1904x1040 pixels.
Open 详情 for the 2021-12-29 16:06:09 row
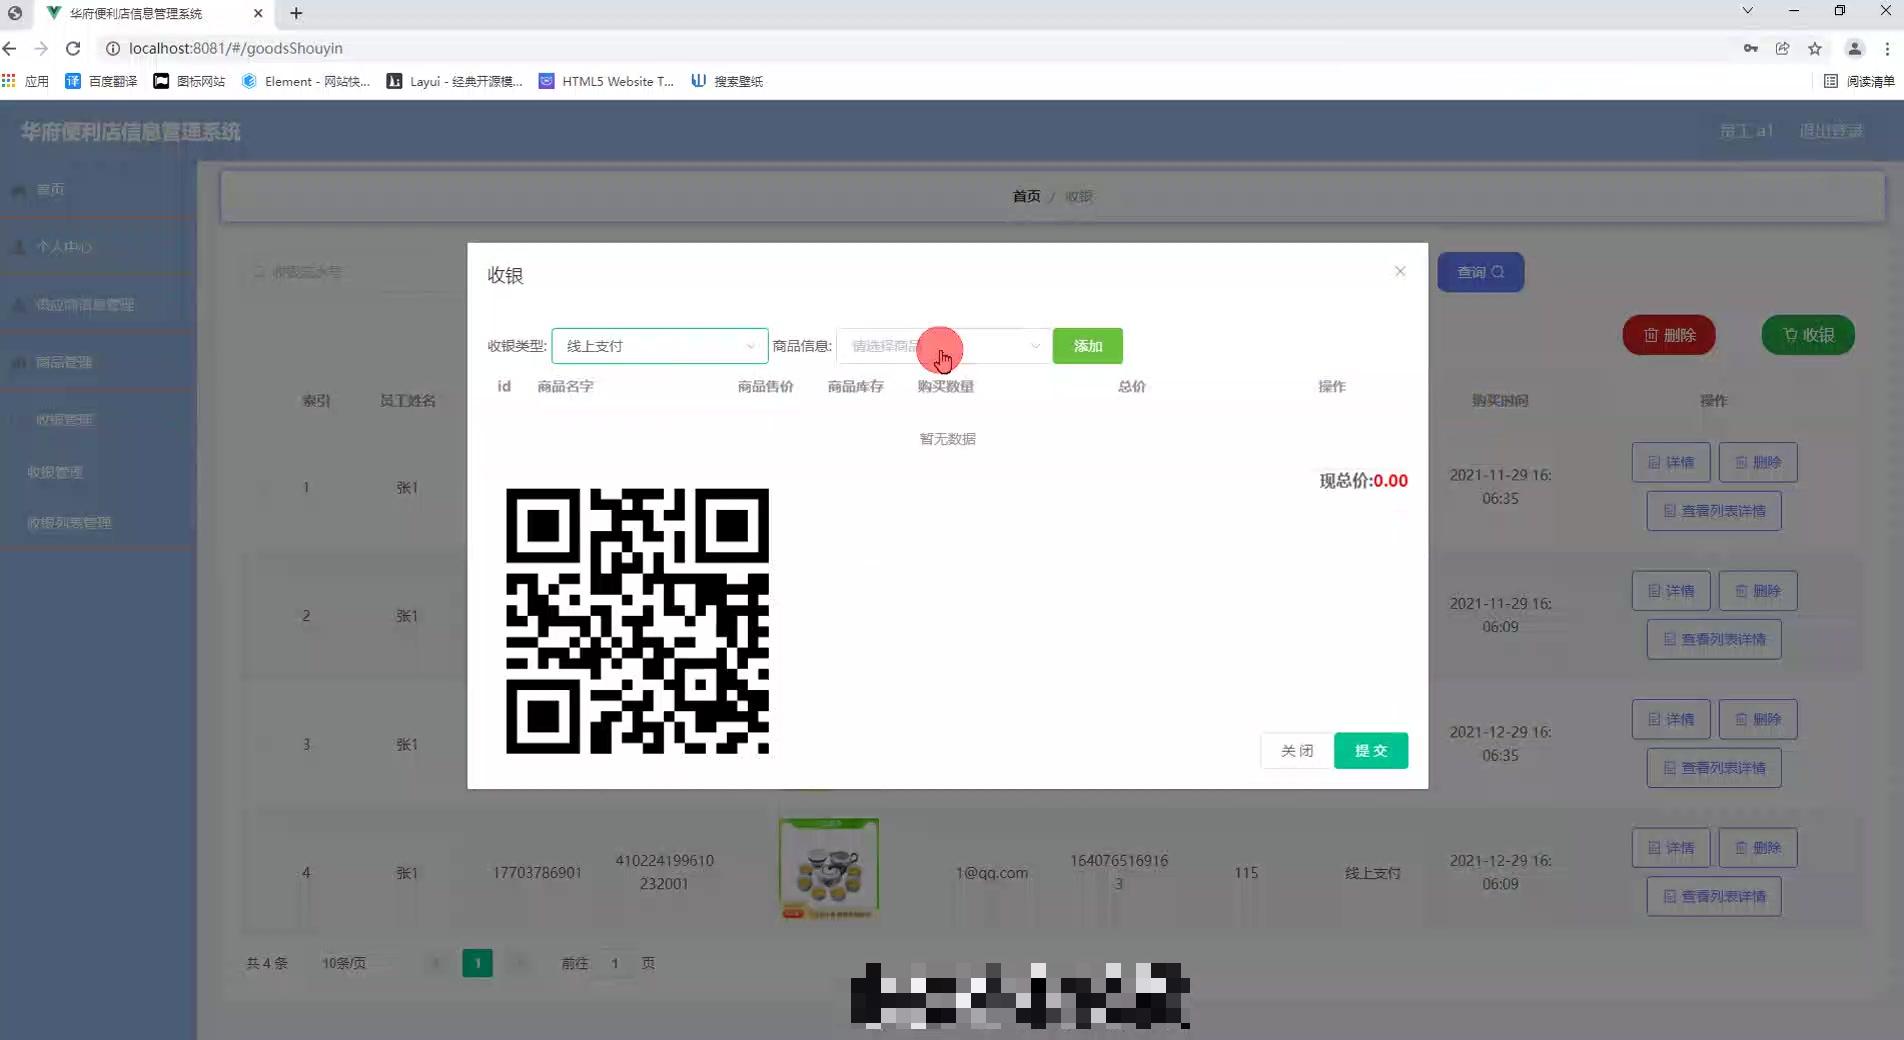point(1671,848)
